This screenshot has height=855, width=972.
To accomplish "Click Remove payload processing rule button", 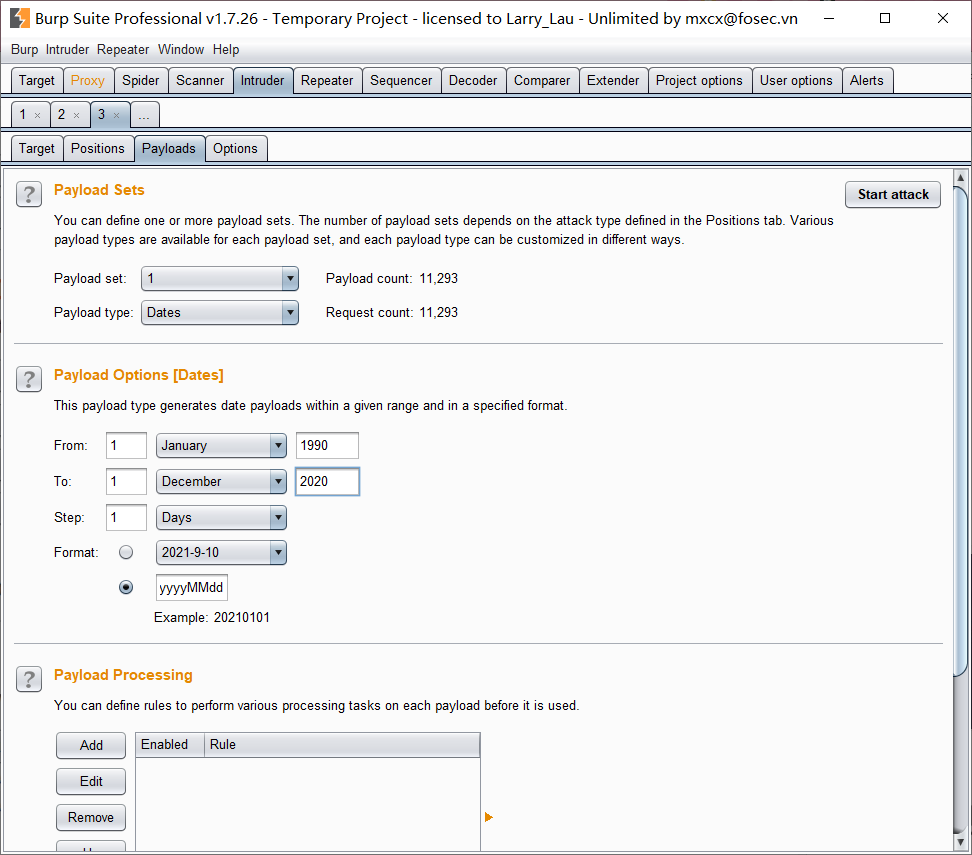I will pyautogui.click(x=91, y=817).
